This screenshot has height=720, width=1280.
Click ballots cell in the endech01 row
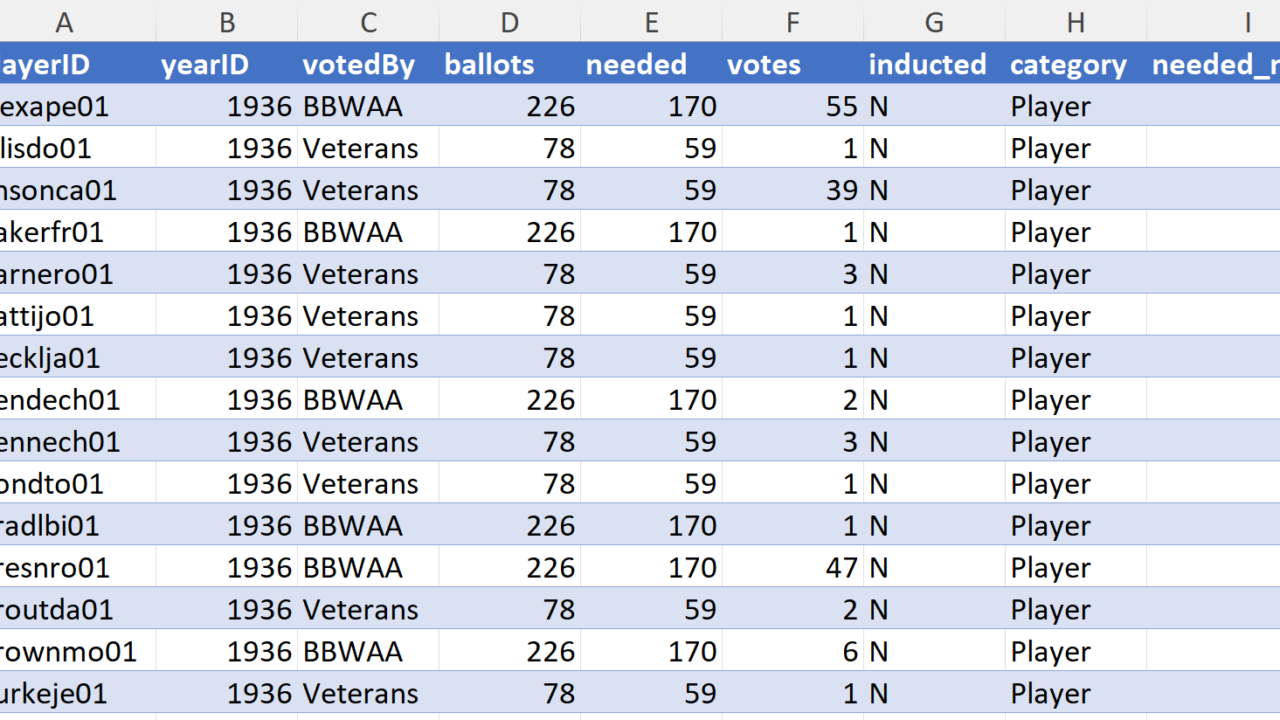coord(509,400)
